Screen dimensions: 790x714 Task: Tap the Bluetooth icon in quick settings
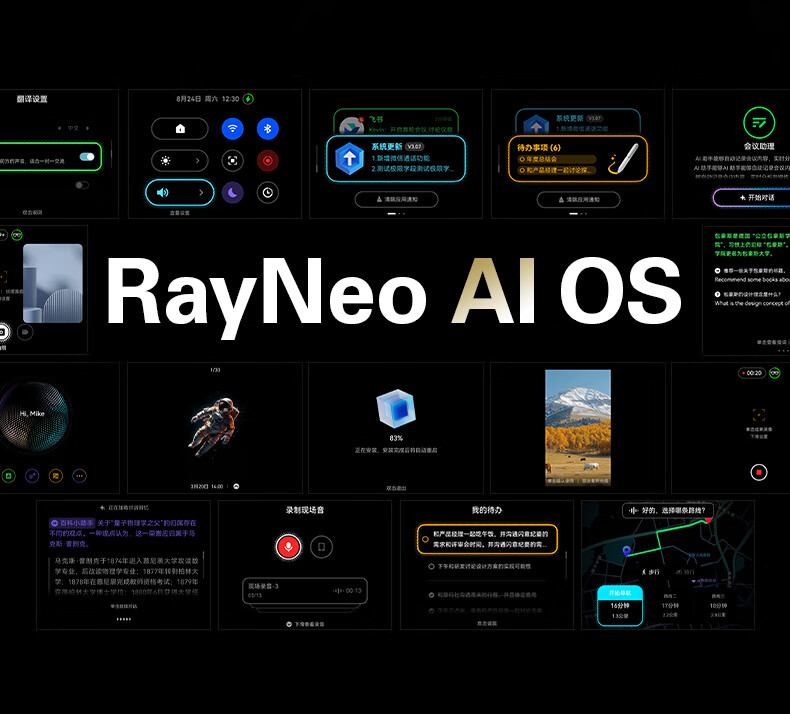[268, 128]
